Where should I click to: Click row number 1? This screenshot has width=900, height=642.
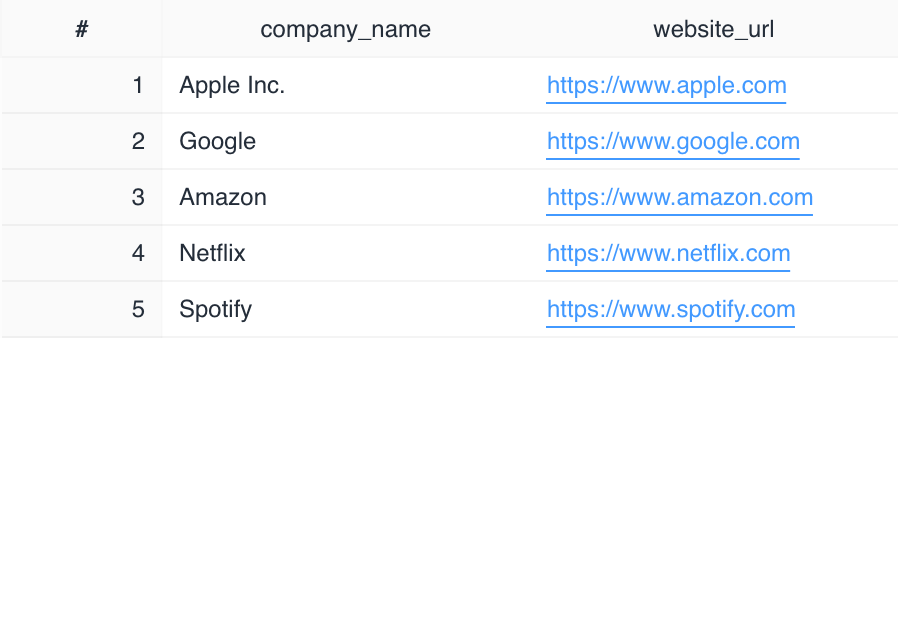(x=138, y=85)
